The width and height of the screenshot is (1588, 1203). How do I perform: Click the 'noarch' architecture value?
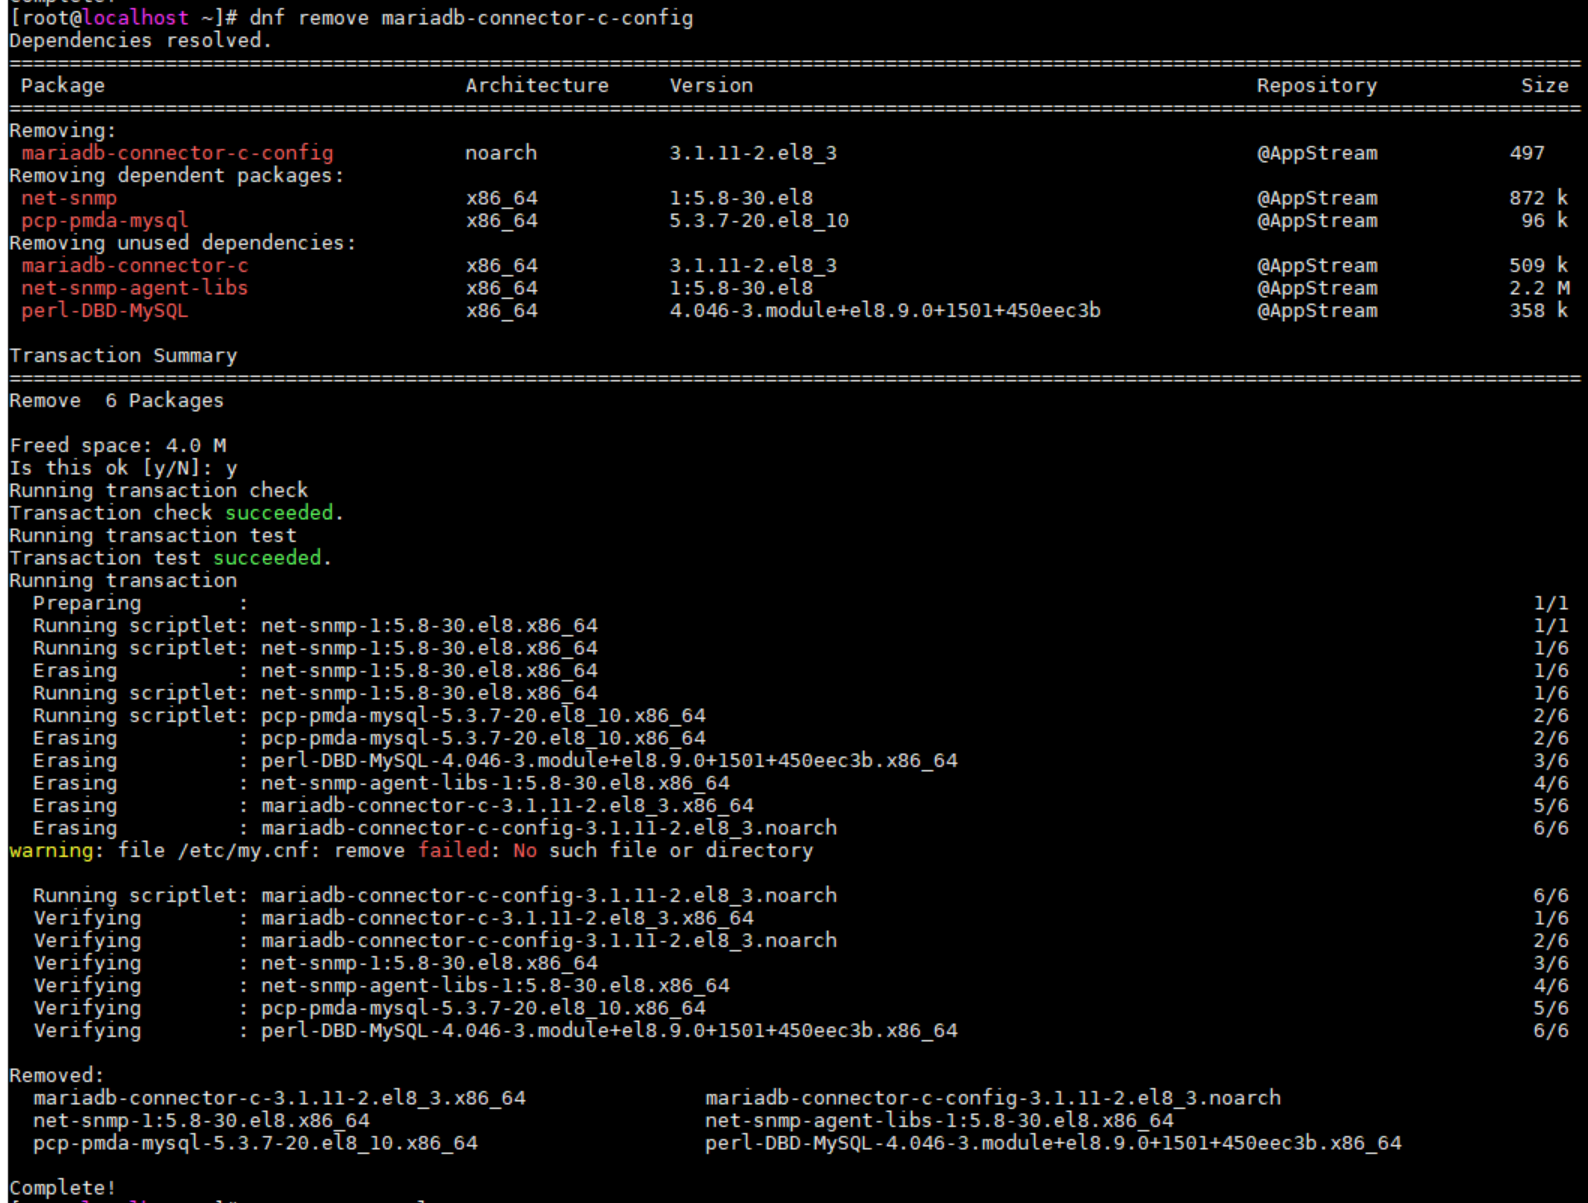click(501, 153)
